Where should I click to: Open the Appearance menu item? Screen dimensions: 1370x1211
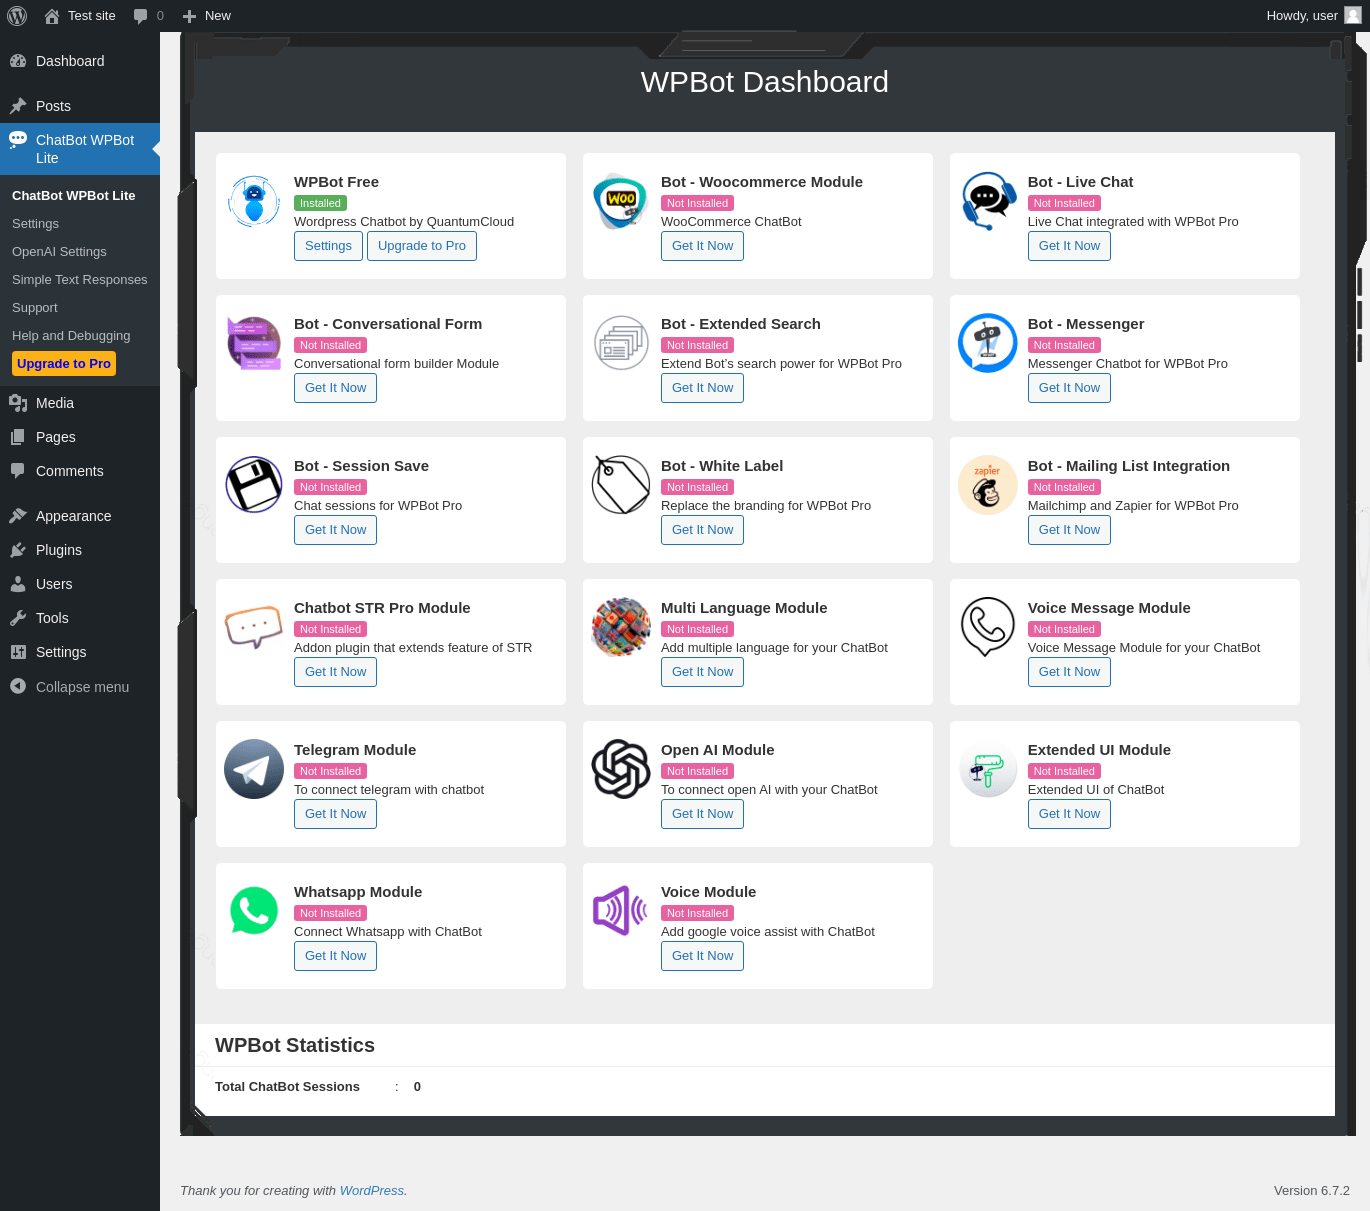(x=80, y=516)
